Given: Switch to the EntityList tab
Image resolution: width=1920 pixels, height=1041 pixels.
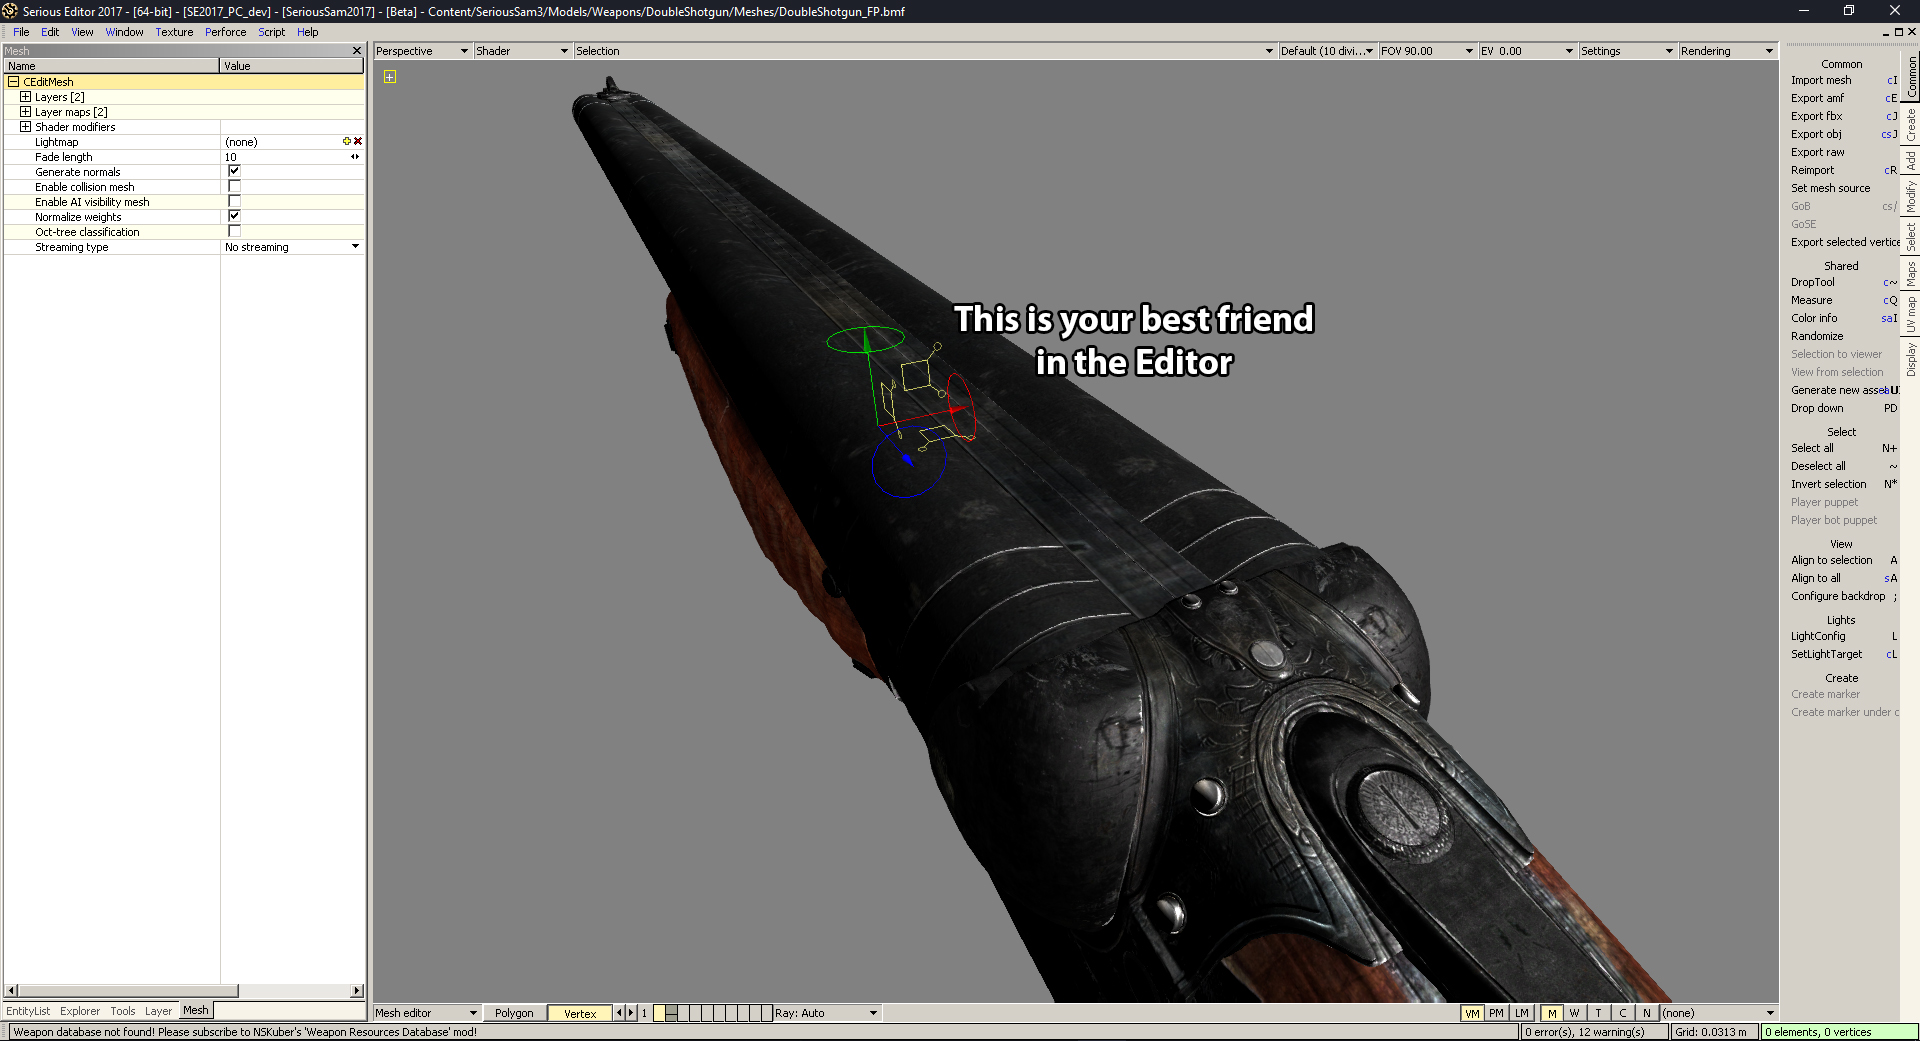Looking at the screenshot, I should coord(28,1011).
